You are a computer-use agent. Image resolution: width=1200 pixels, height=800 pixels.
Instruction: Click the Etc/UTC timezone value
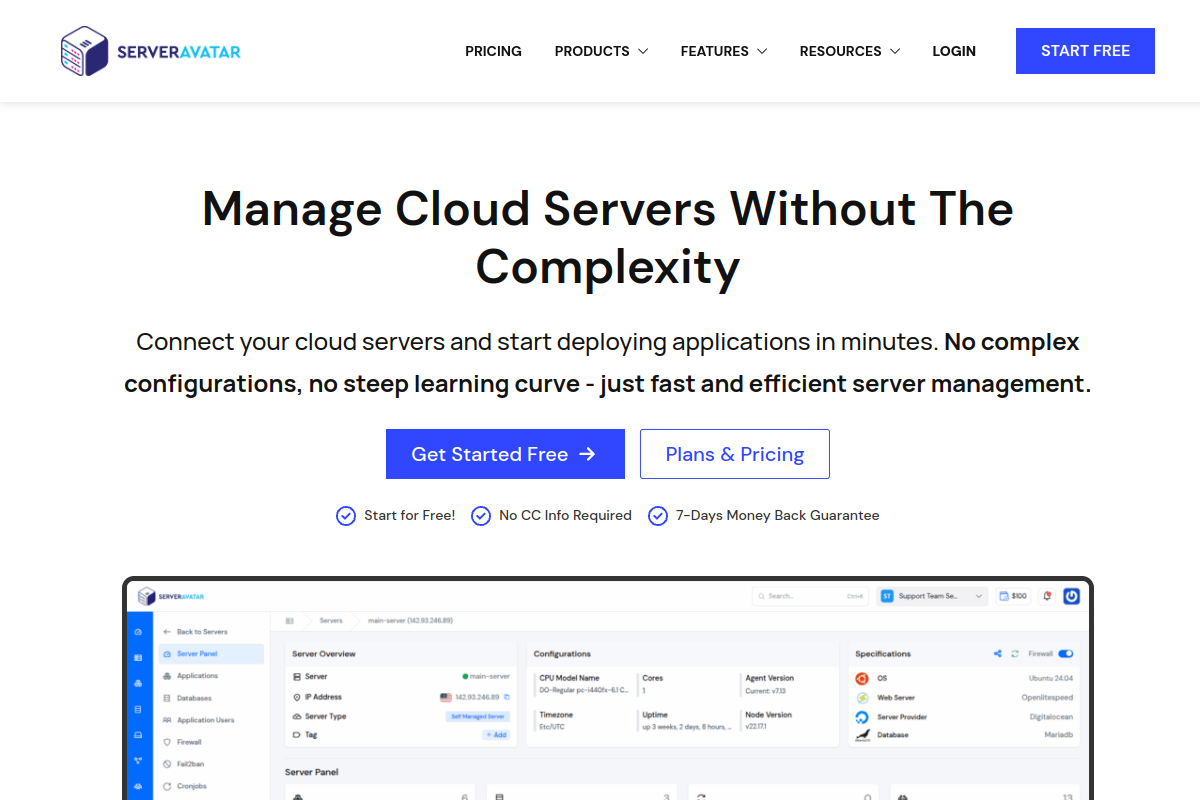552,727
